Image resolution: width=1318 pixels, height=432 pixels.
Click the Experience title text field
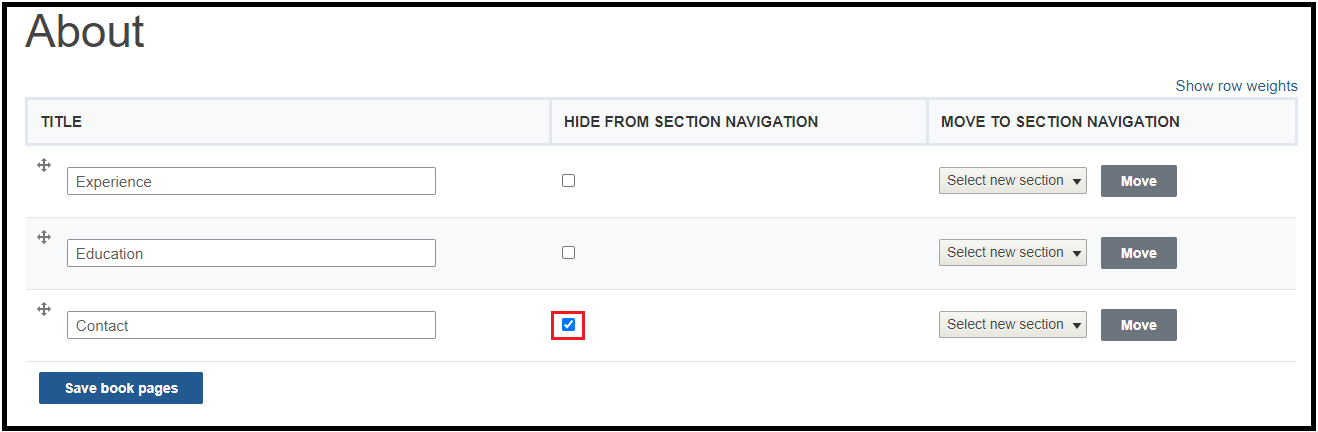[251, 181]
